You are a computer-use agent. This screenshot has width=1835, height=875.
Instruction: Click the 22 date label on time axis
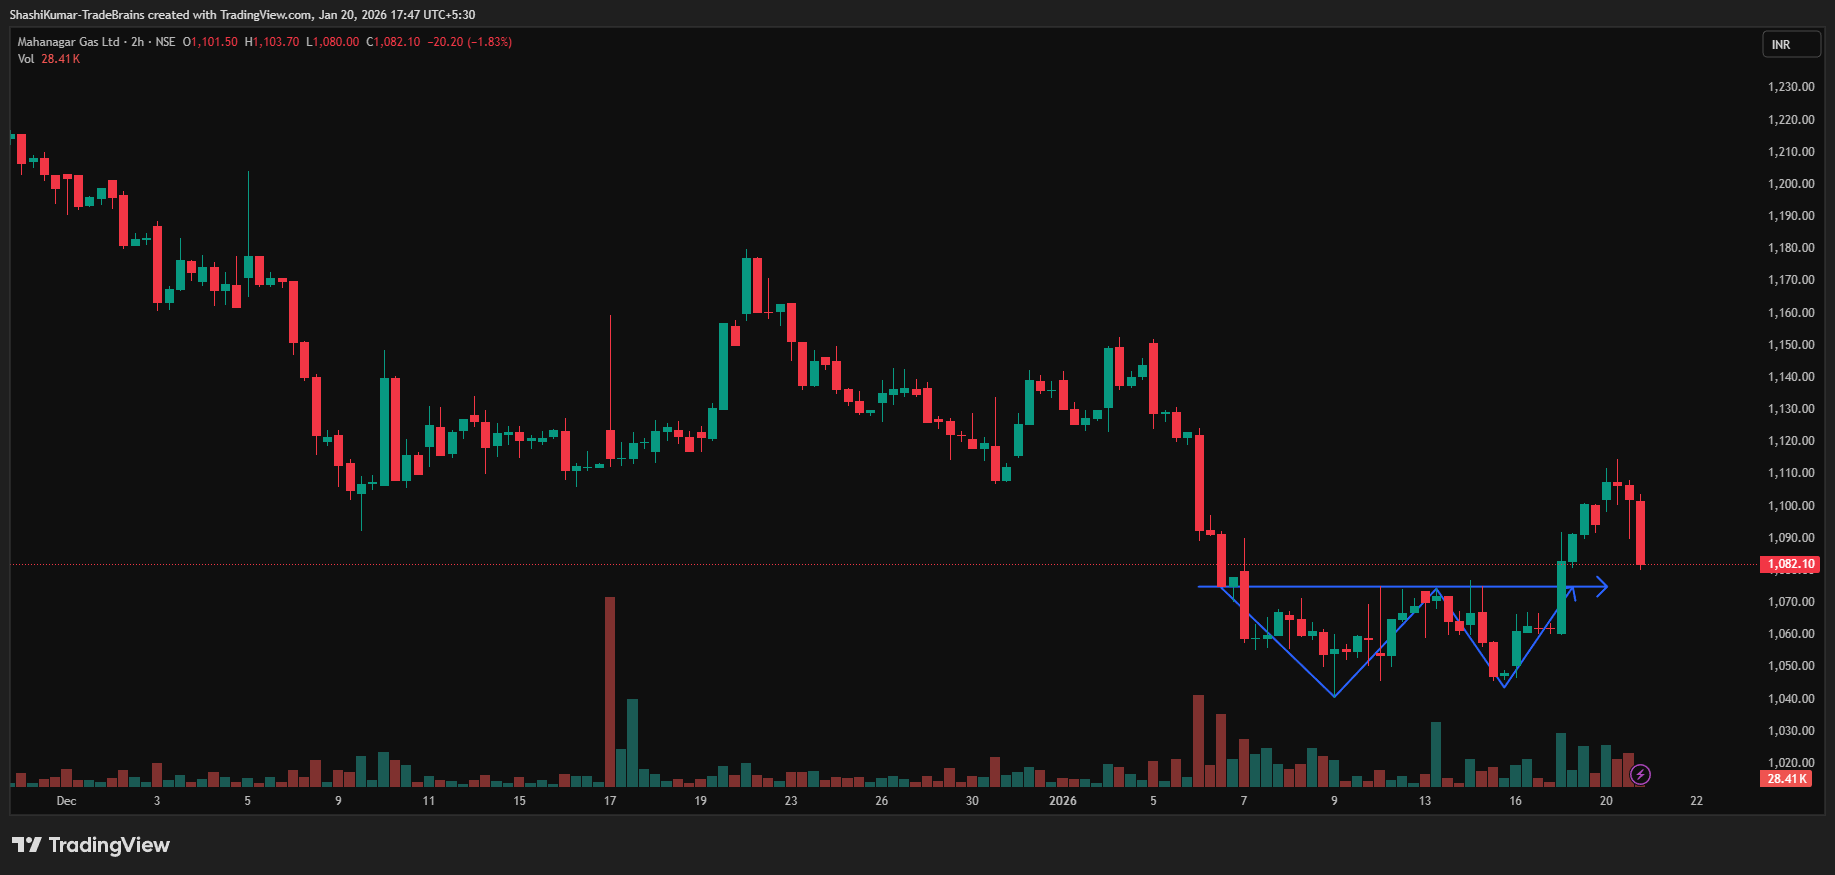click(x=1696, y=801)
